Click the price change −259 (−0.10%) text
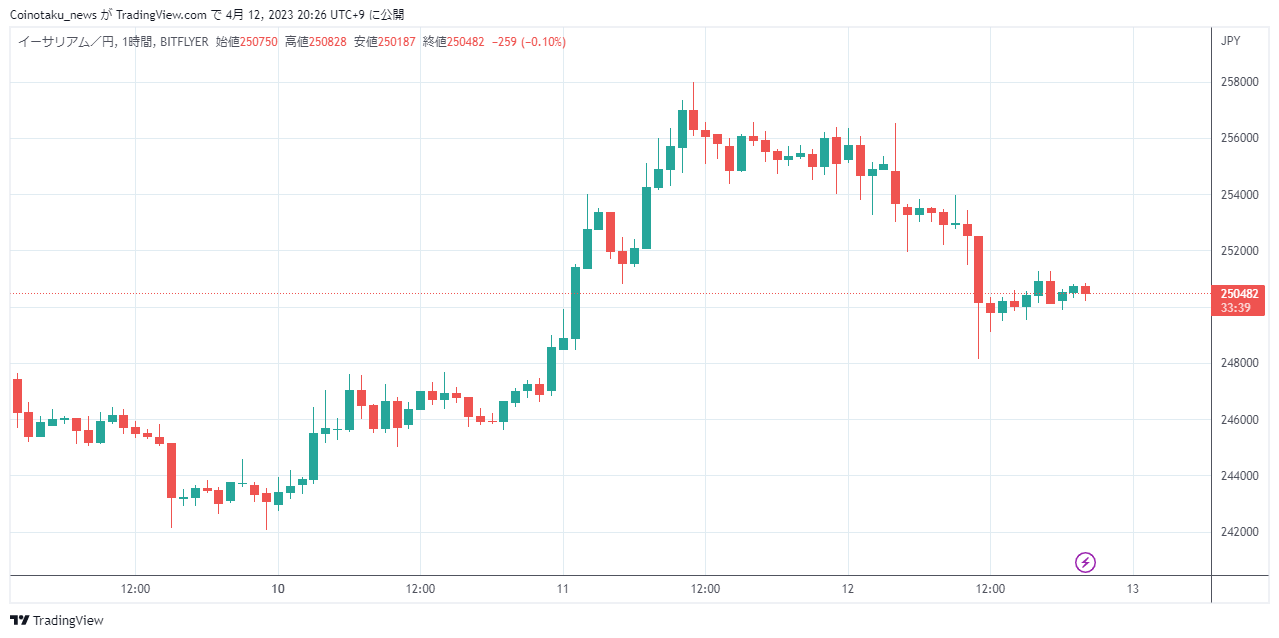The width and height of the screenshot is (1279, 638). [x=529, y=42]
